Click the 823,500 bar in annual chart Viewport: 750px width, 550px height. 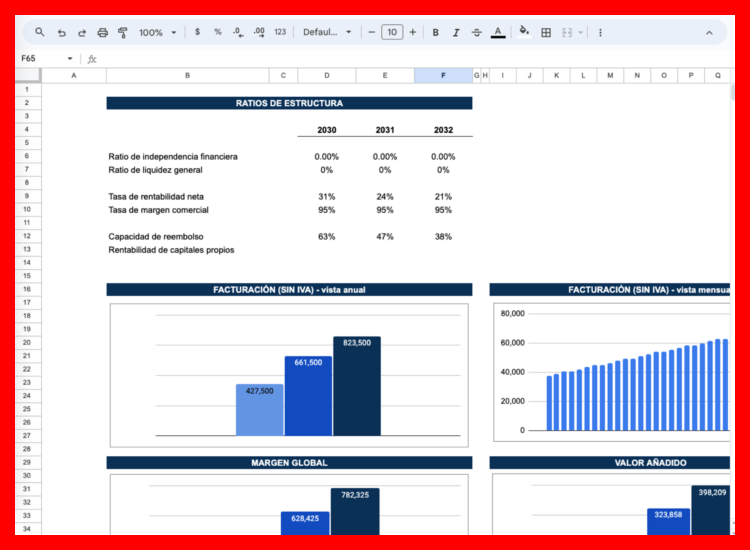point(357,386)
